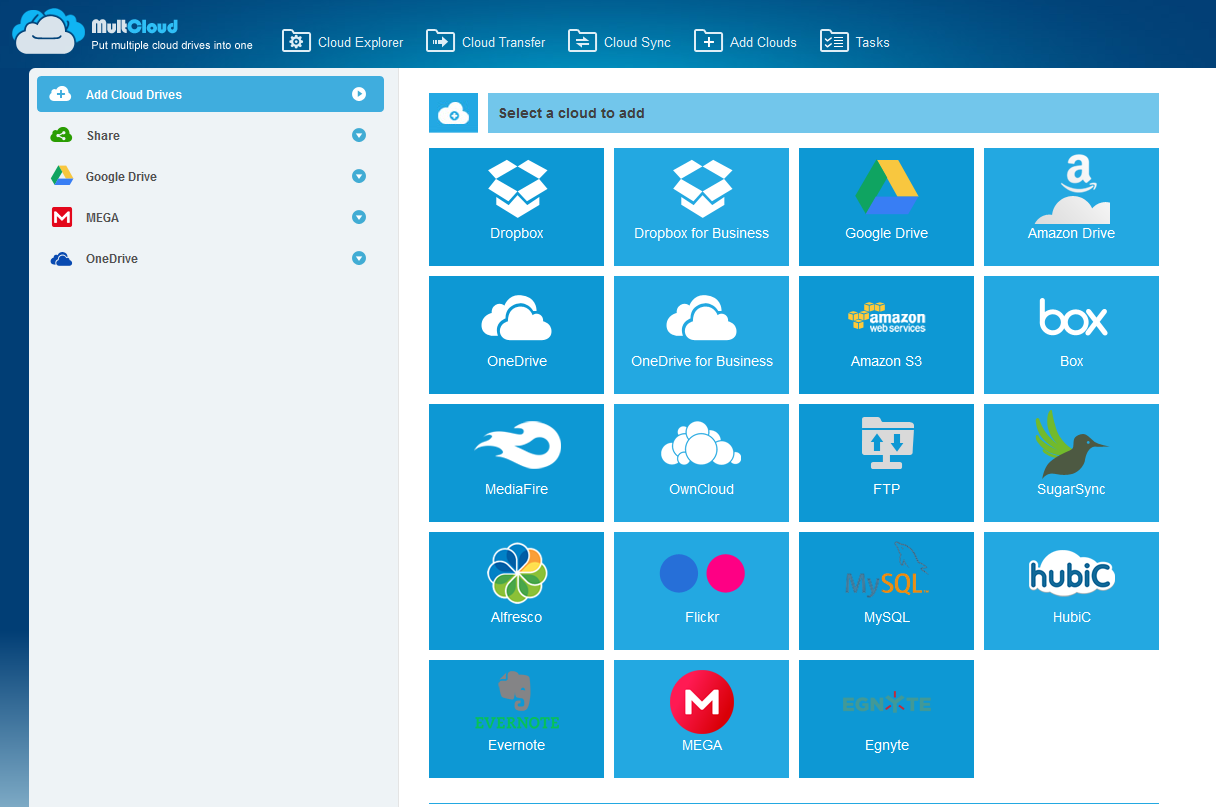
Task: Add Dropbox for Business cloud
Action: [x=701, y=207]
